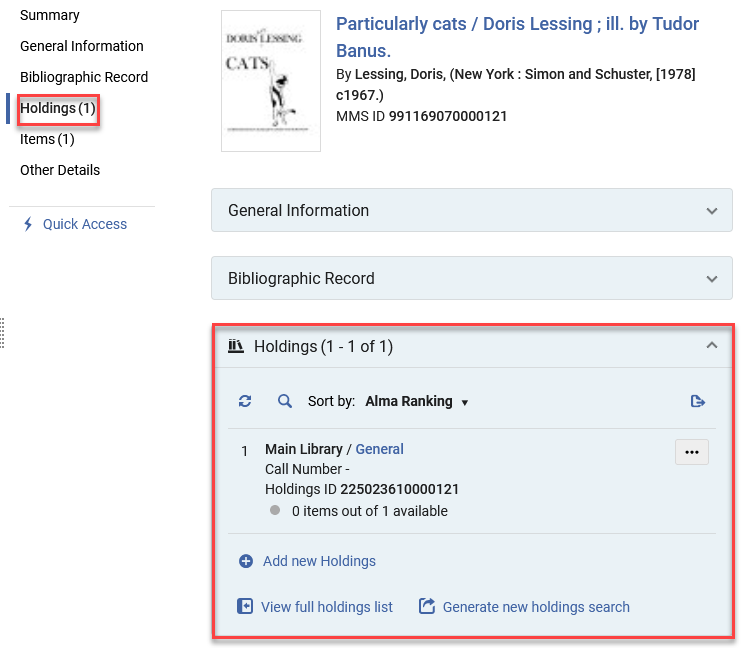748x650 pixels.
Task: Open the ellipsis actions menu for Main Library
Action: coord(692,452)
